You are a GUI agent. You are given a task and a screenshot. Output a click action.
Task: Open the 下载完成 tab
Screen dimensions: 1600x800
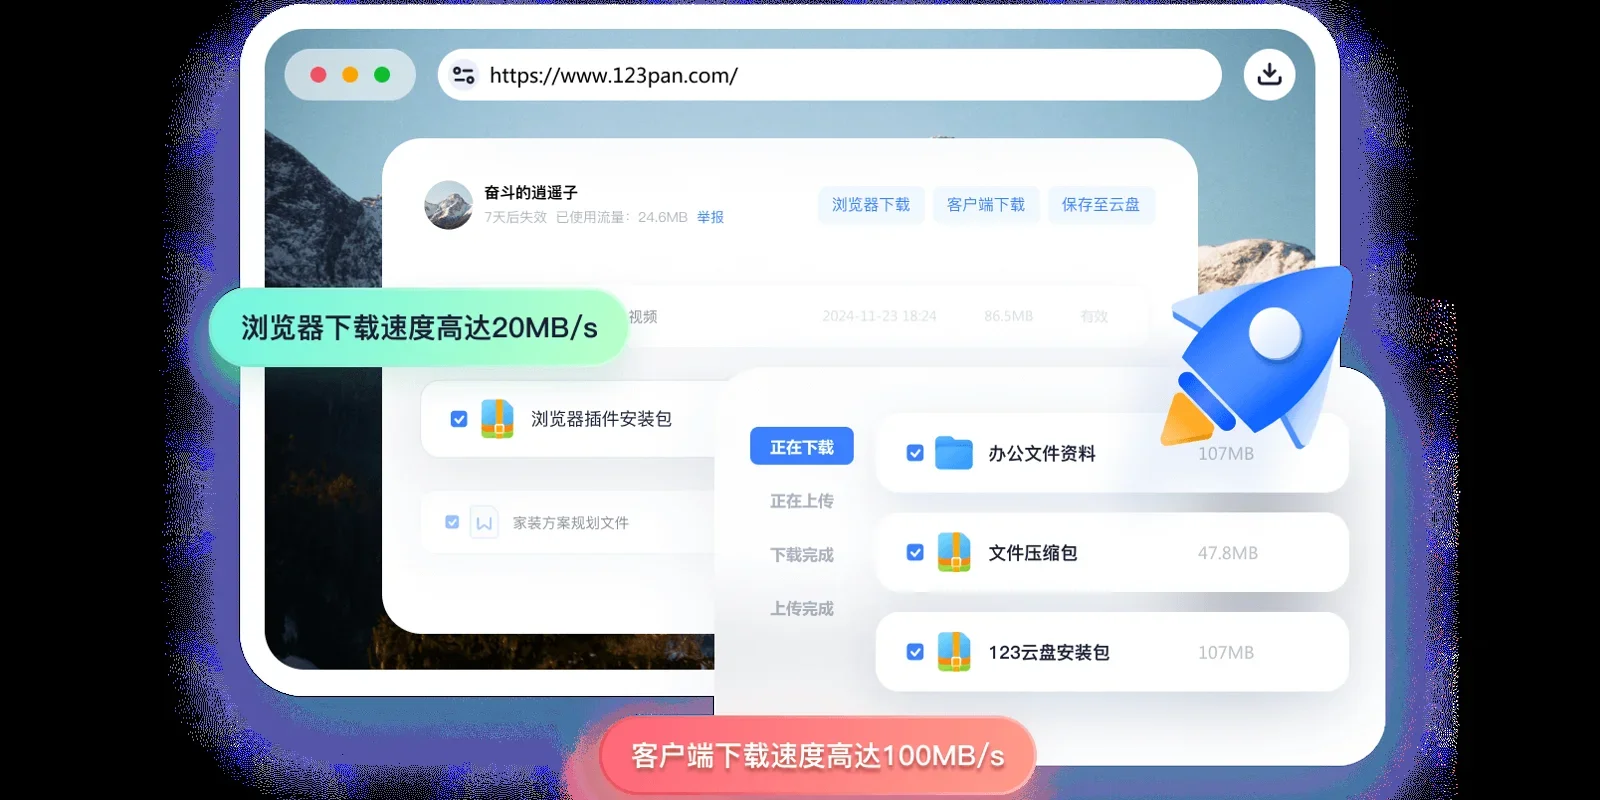[x=802, y=555]
